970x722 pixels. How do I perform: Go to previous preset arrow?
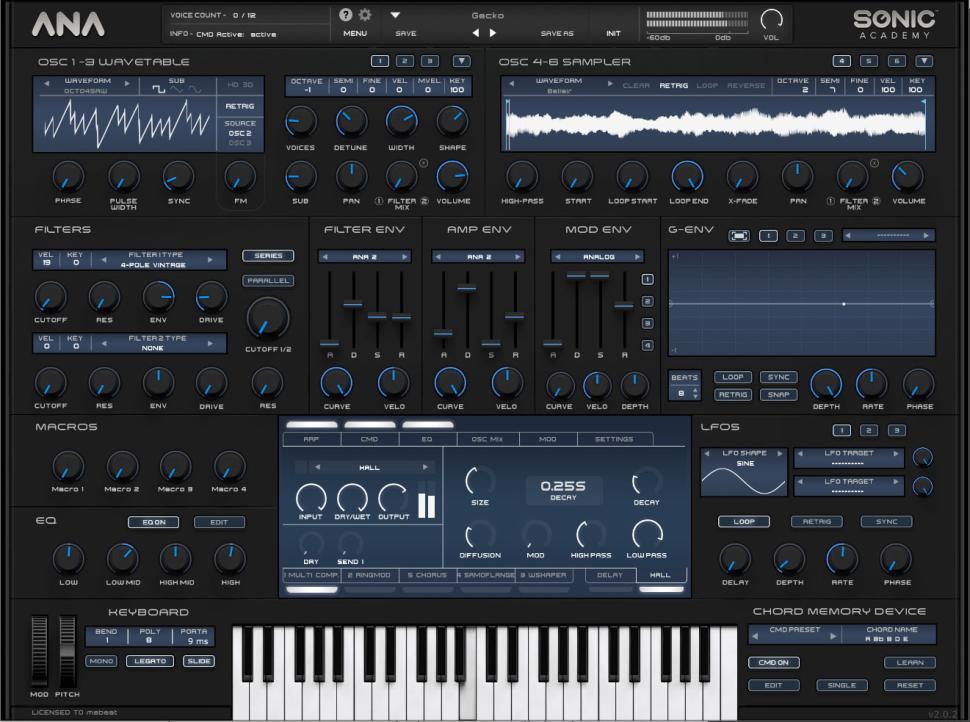pos(475,33)
